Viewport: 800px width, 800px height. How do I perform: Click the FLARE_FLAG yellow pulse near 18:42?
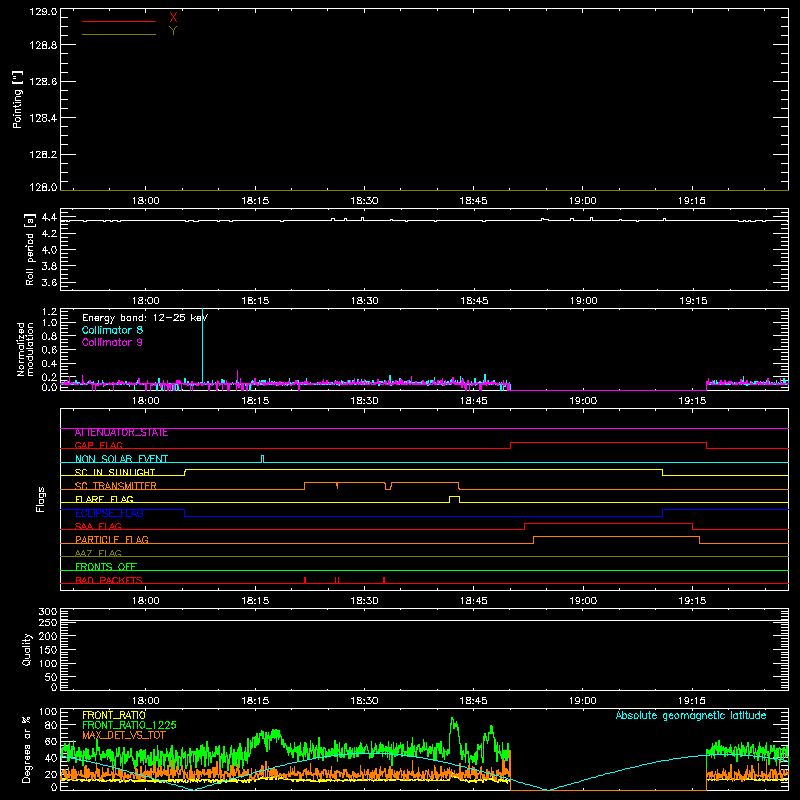[454, 499]
